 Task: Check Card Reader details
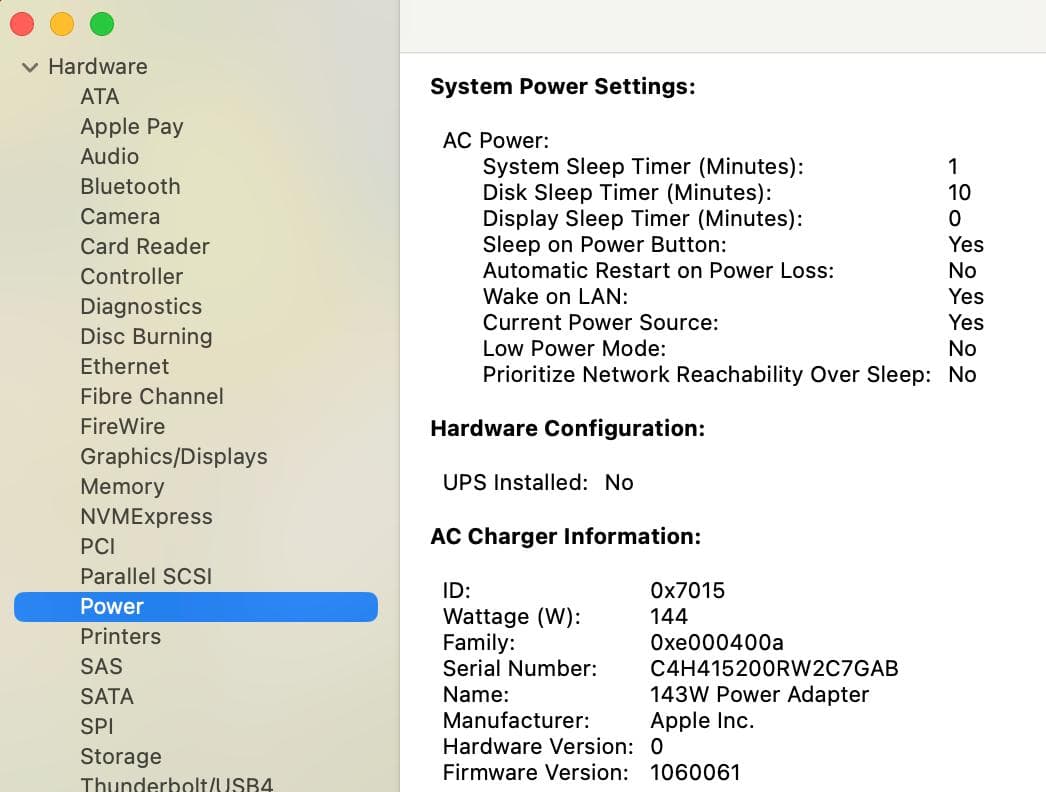coord(144,246)
